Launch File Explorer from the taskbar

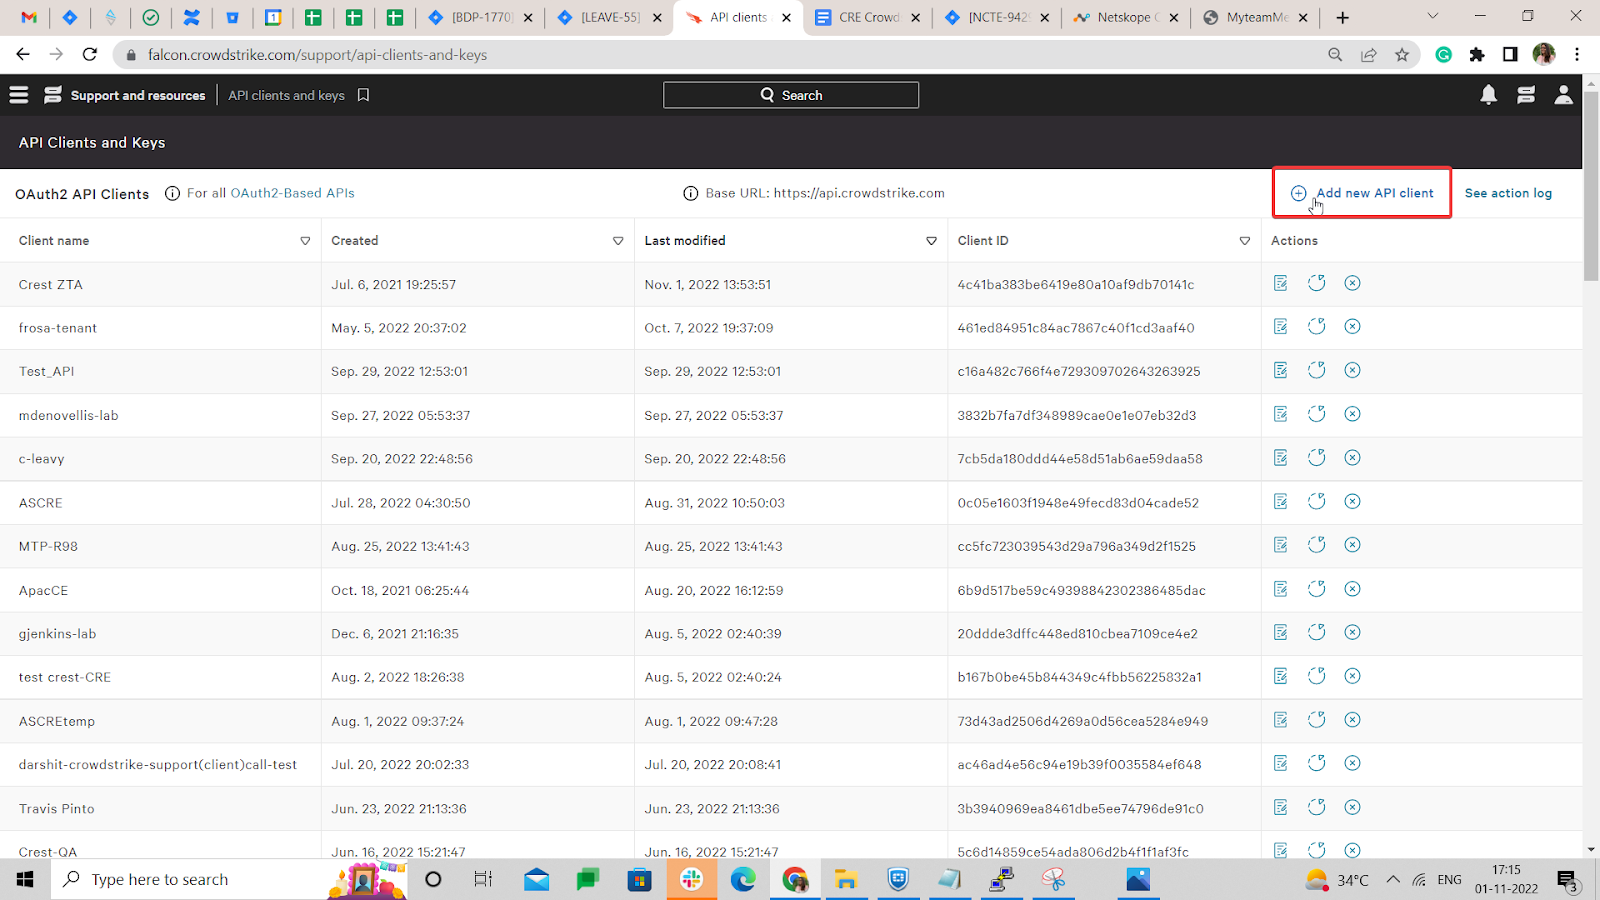pyautogui.click(x=846, y=880)
